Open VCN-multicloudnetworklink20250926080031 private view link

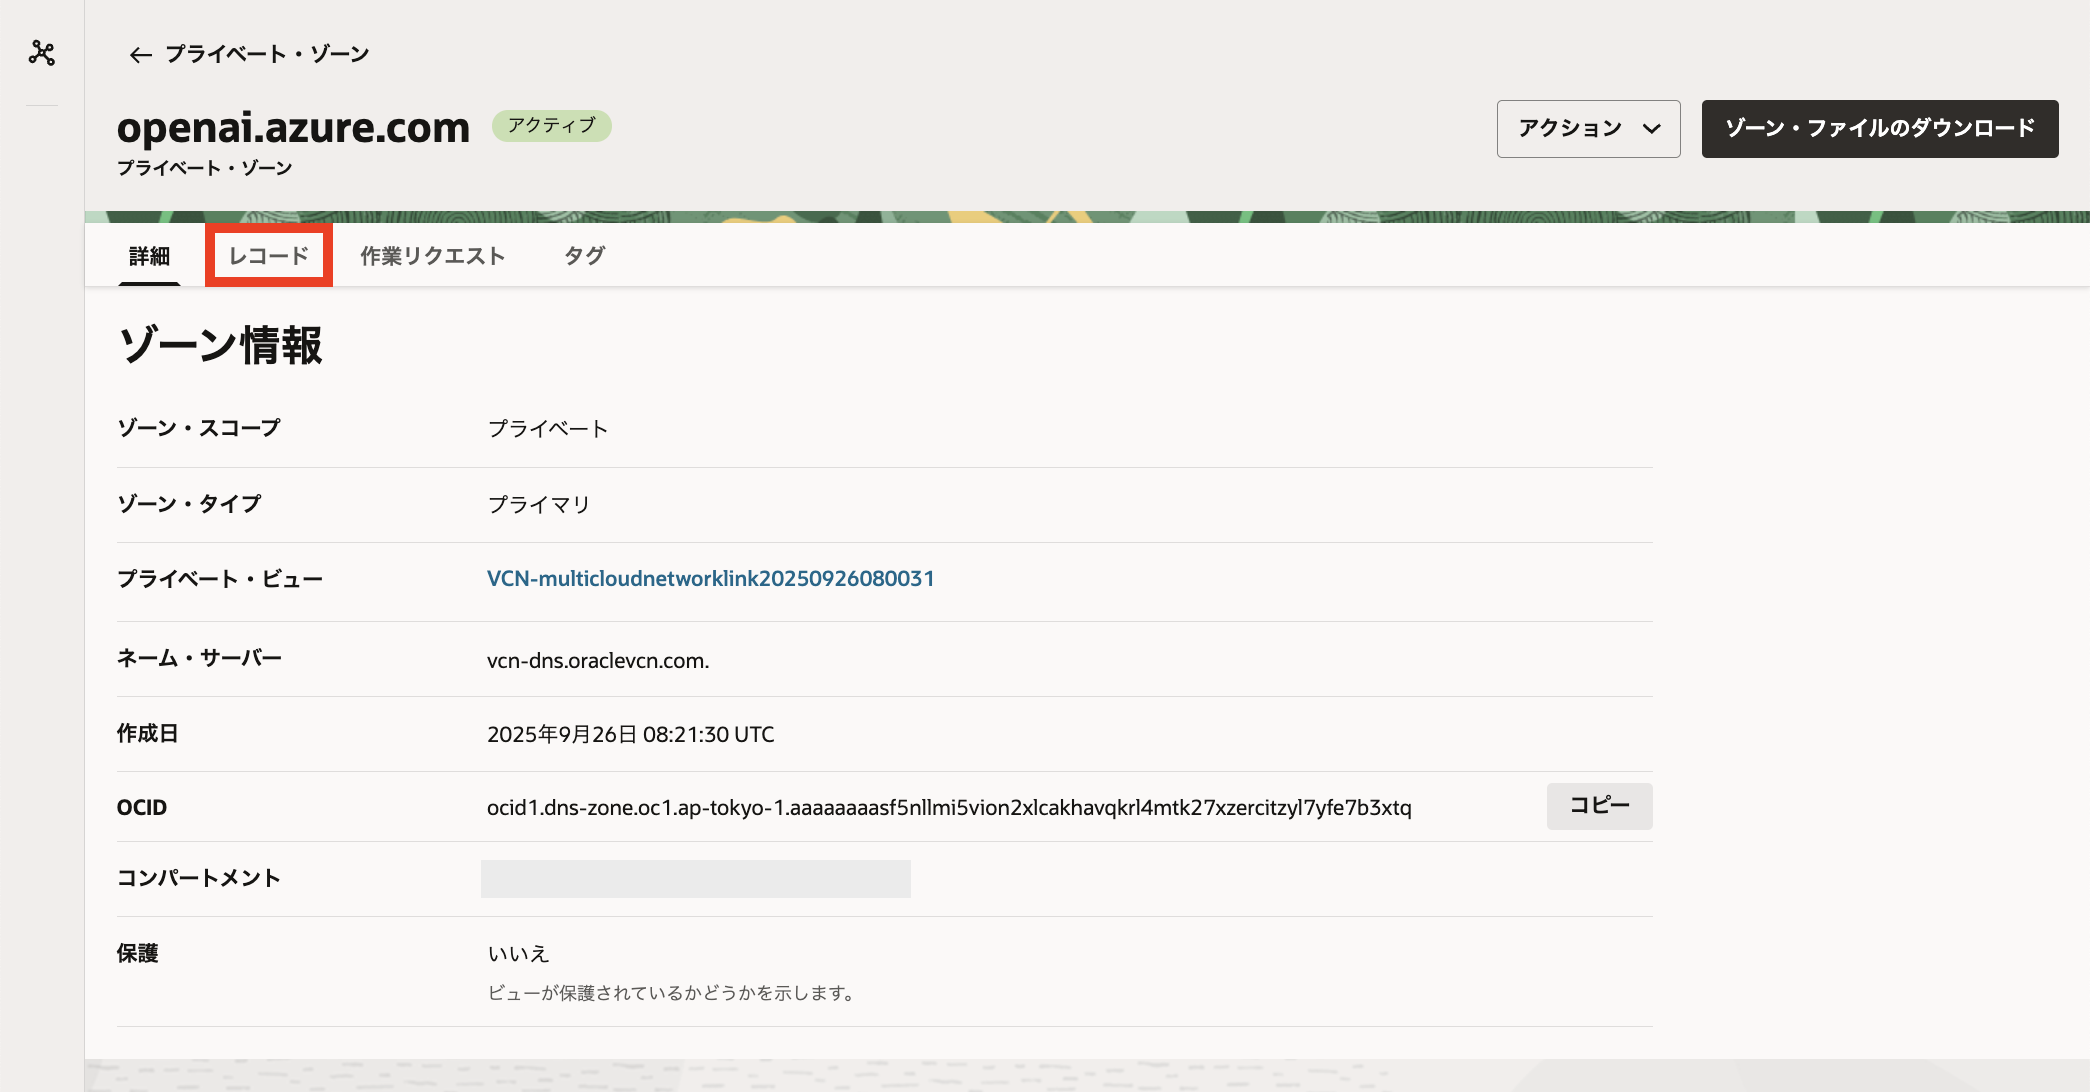710,579
